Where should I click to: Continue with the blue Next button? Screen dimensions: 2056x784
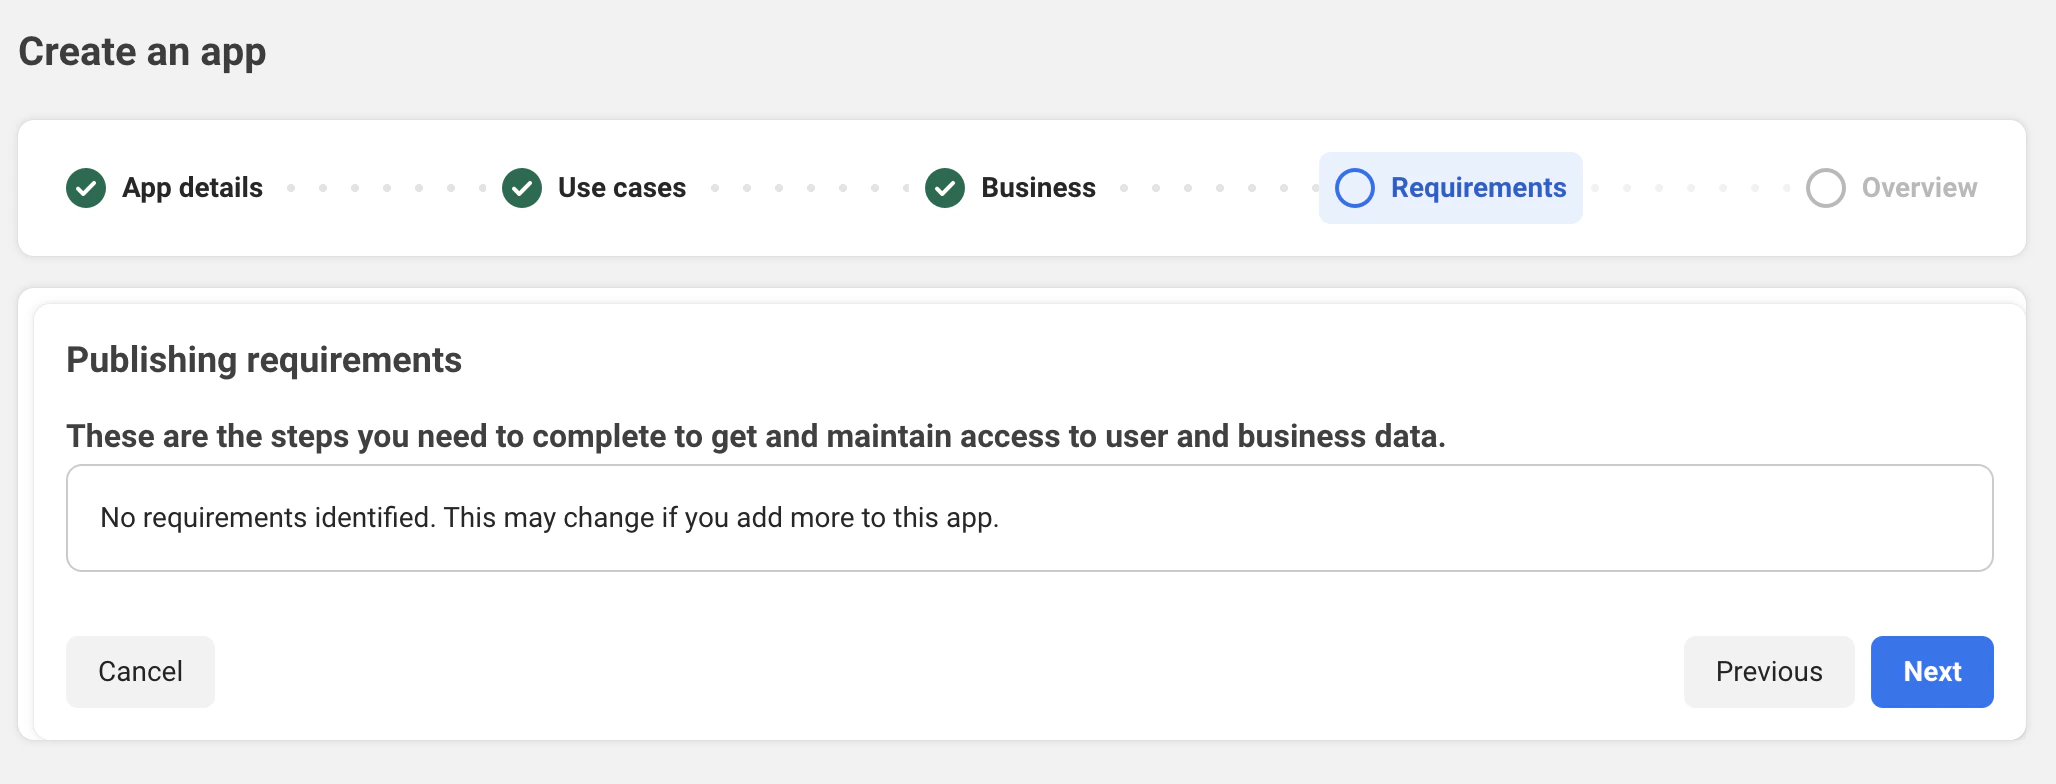click(x=1931, y=672)
